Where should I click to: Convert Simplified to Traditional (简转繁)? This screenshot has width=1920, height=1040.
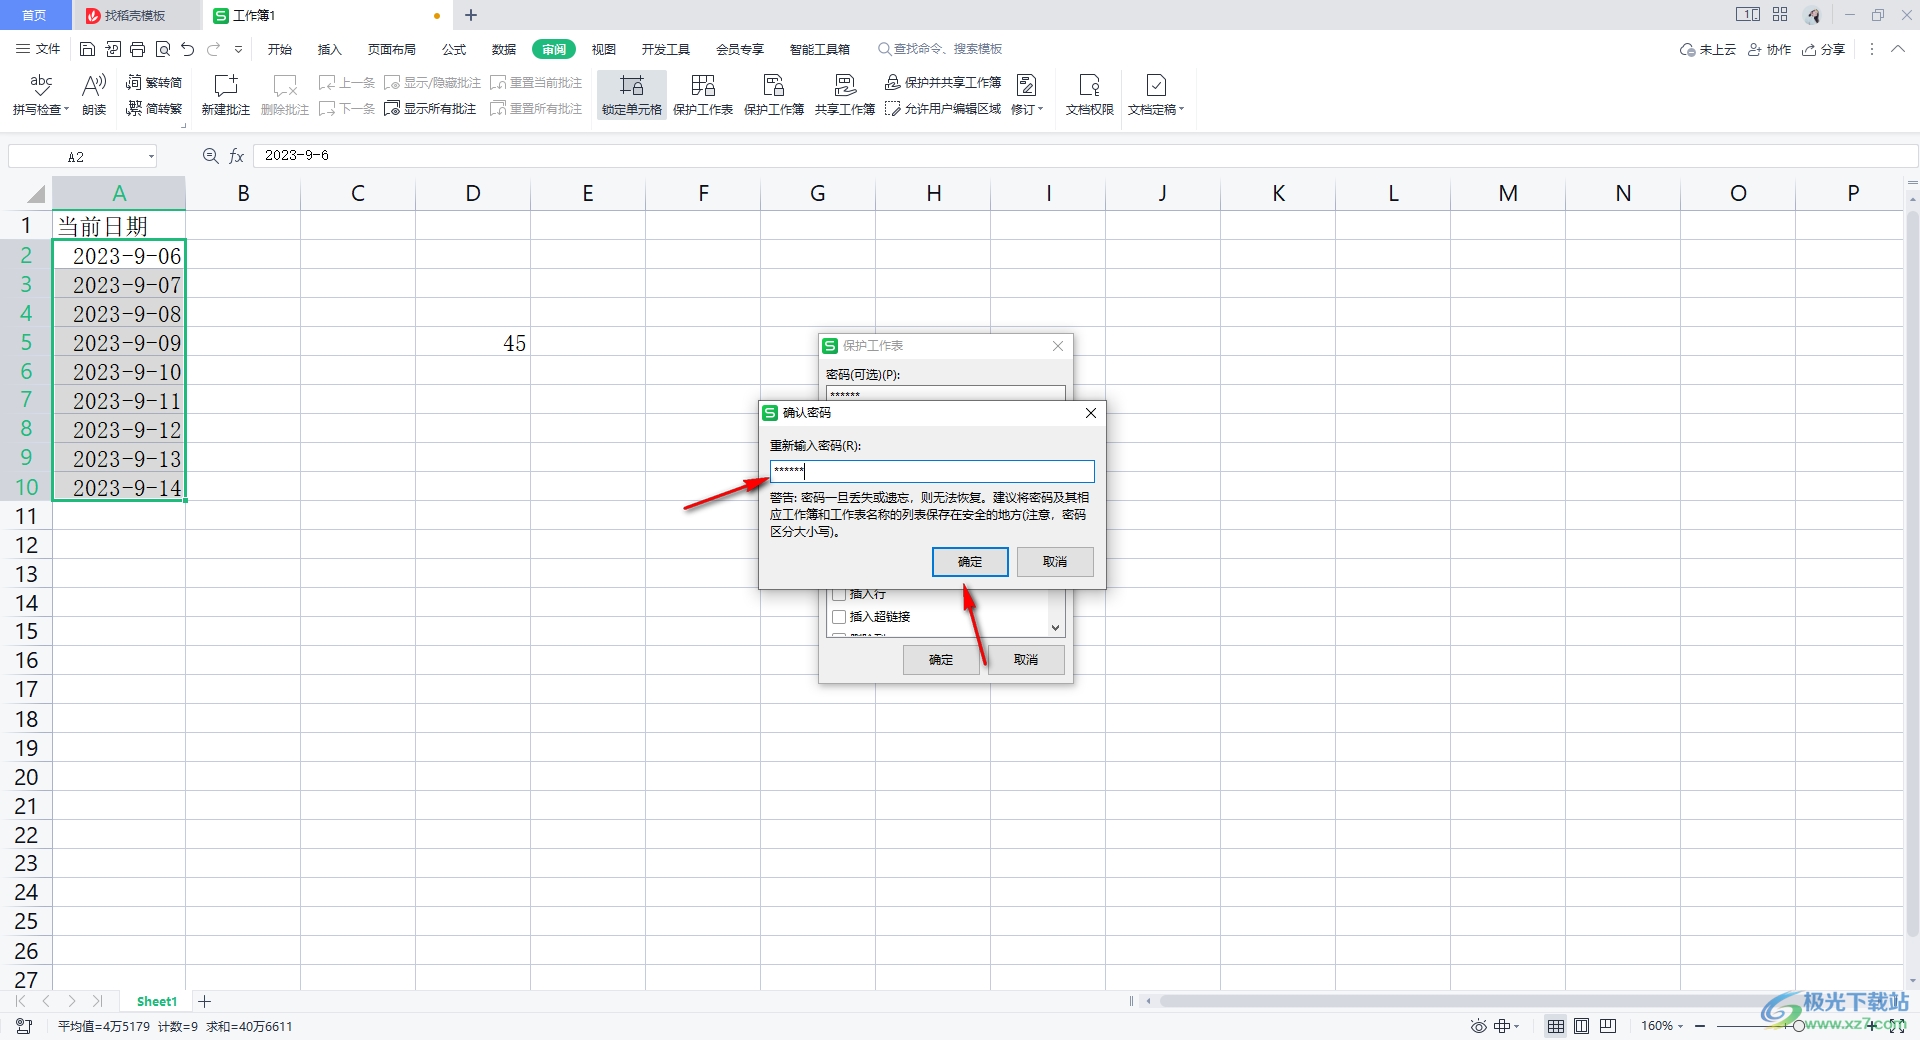(x=154, y=108)
